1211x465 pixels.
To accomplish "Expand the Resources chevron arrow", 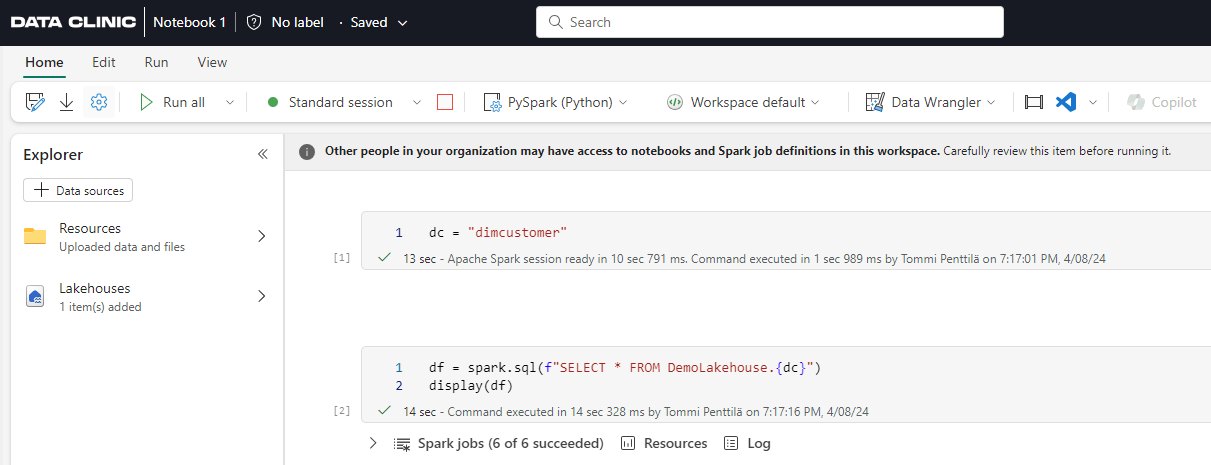I will [x=262, y=236].
